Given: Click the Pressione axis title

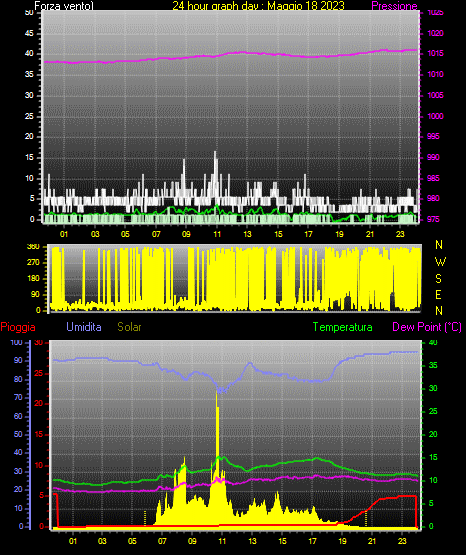Looking at the screenshot, I should click(x=395, y=6).
